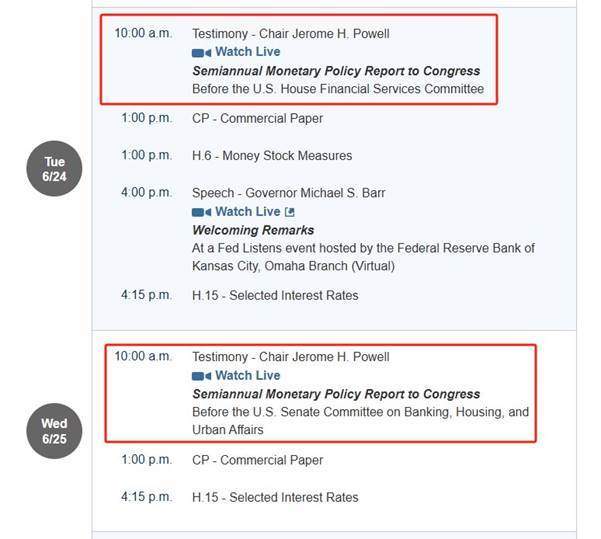Click the Speech - Governor Michael S. Barr heading

[x=288, y=192]
